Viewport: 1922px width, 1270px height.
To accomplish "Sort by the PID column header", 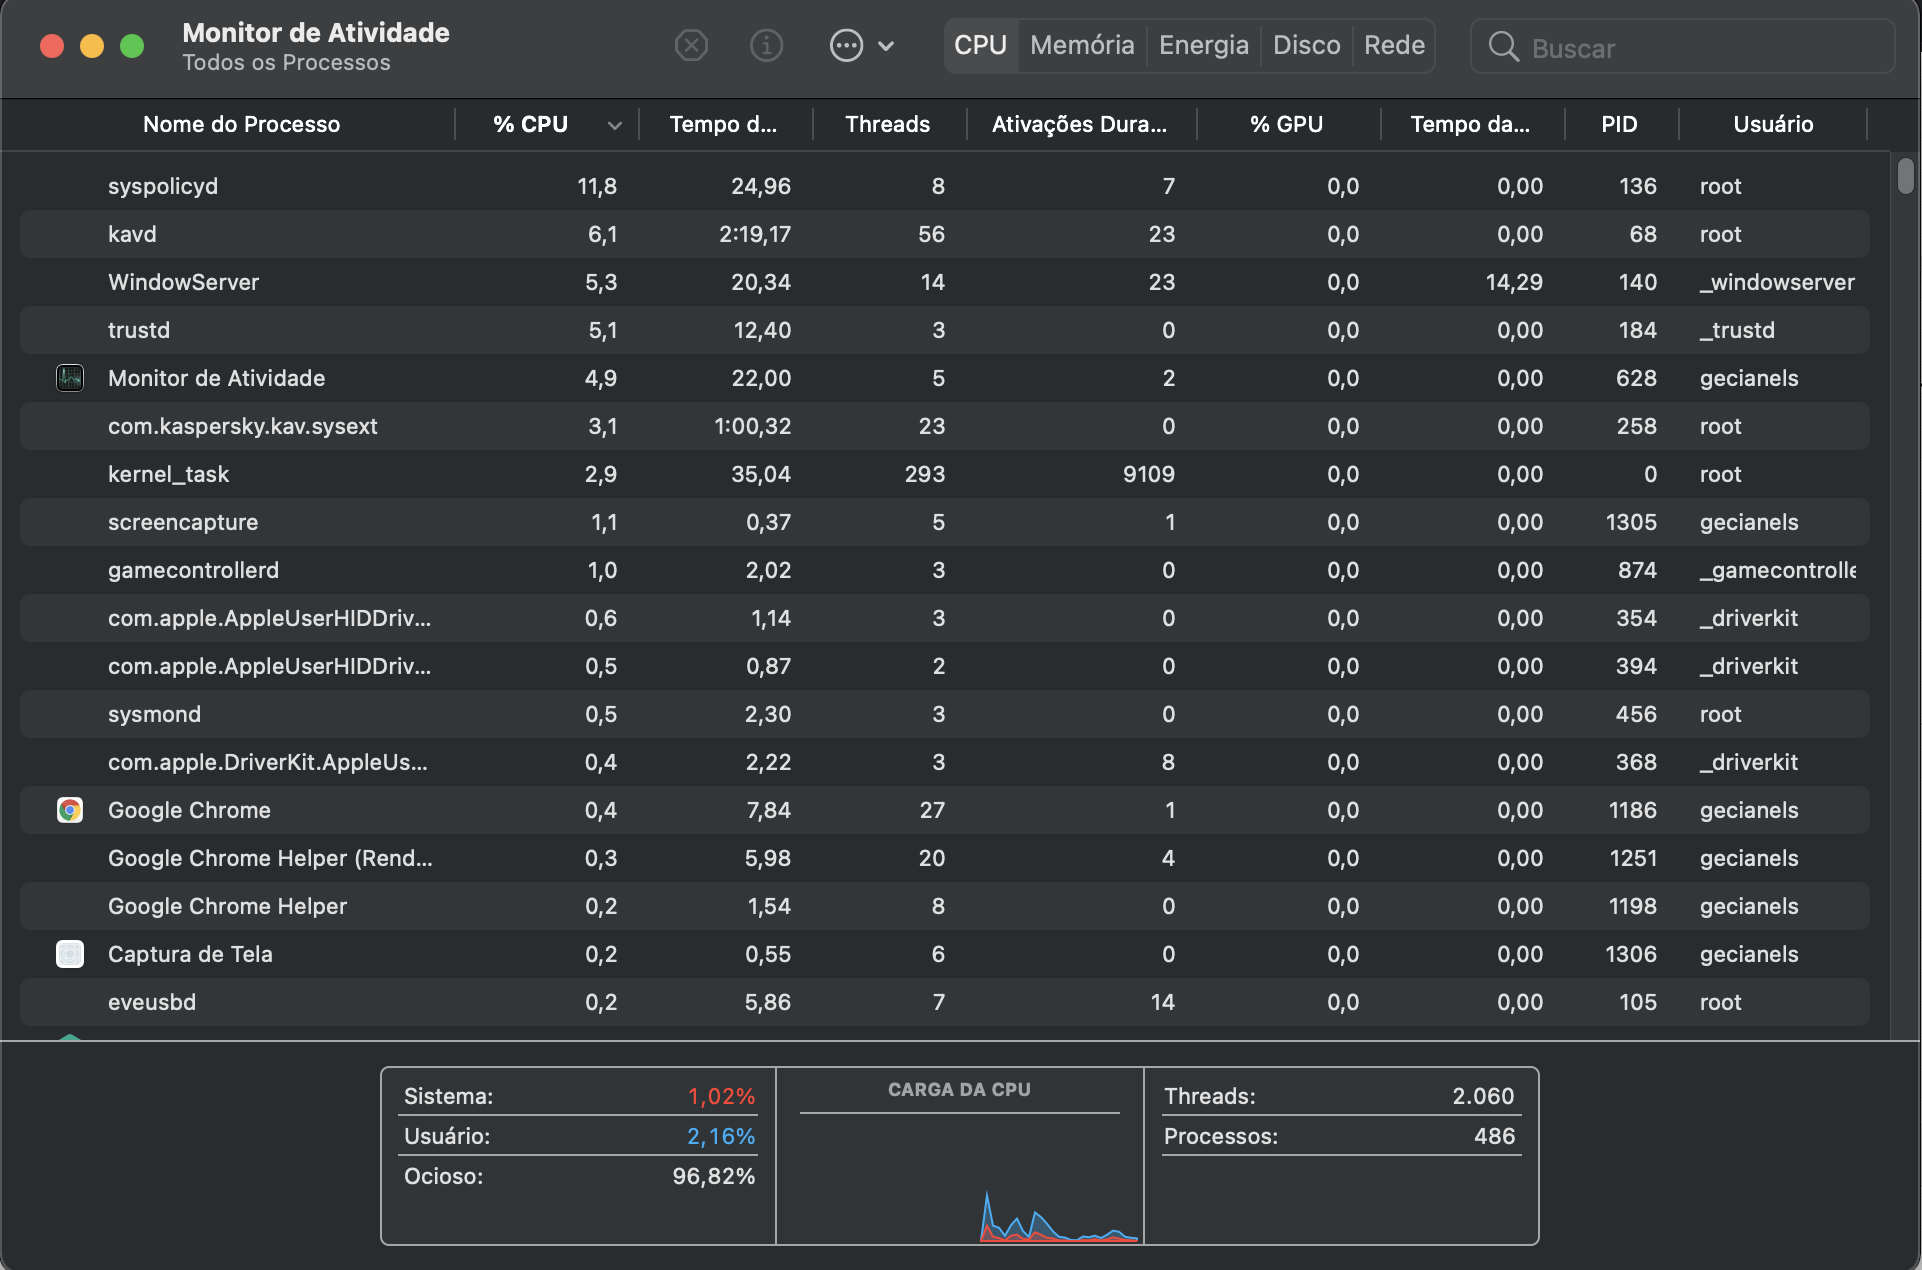I will tap(1618, 124).
